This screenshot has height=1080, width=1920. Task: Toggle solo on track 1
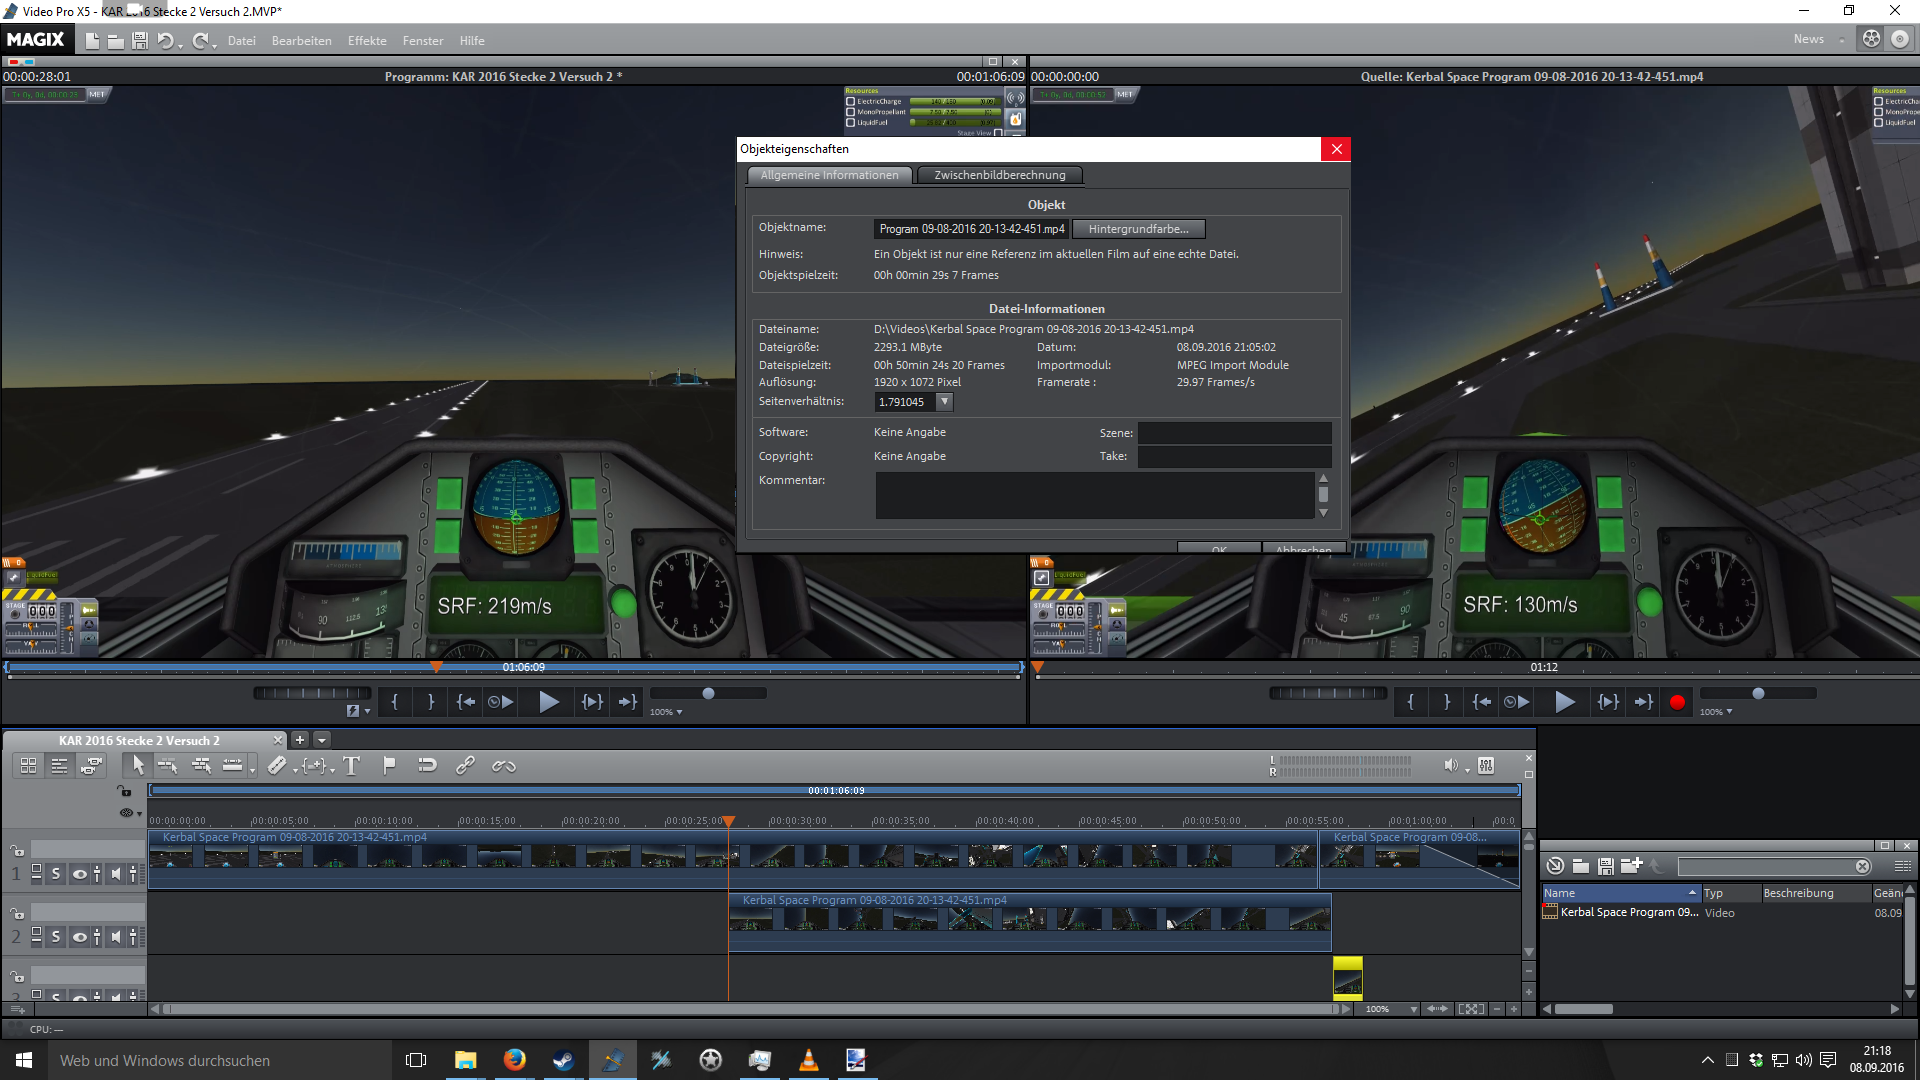[x=56, y=874]
